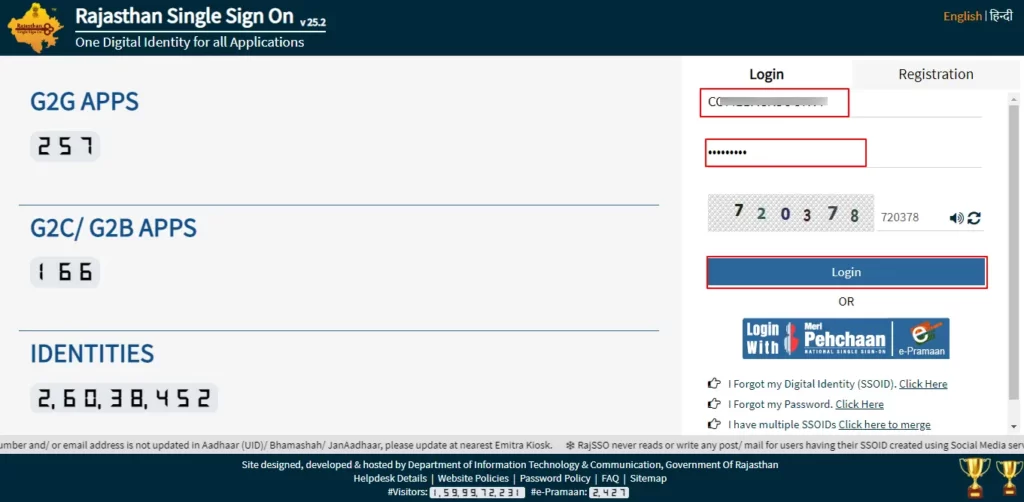Open the FAQ footer link
The width and height of the screenshot is (1024, 502).
(x=610, y=478)
